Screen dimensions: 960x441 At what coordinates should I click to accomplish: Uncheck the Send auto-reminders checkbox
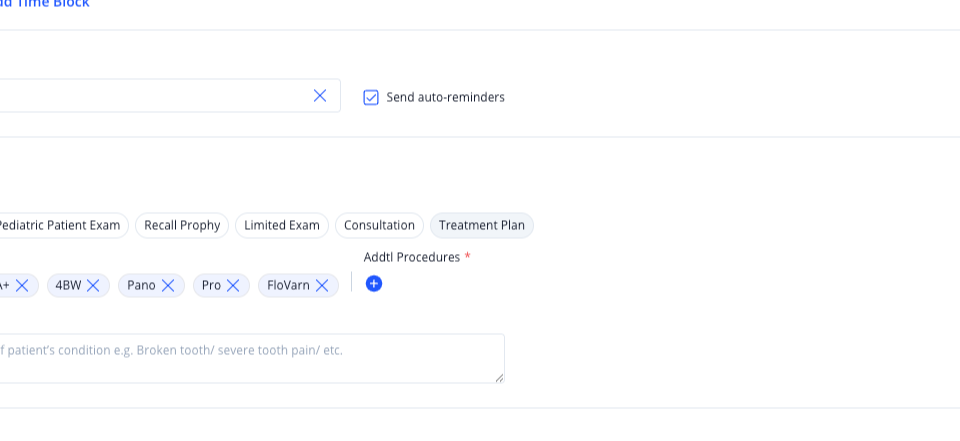(x=371, y=97)
